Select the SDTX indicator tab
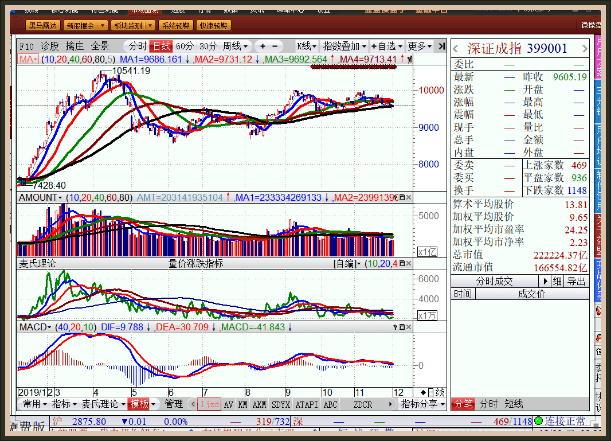 point(281,404)
